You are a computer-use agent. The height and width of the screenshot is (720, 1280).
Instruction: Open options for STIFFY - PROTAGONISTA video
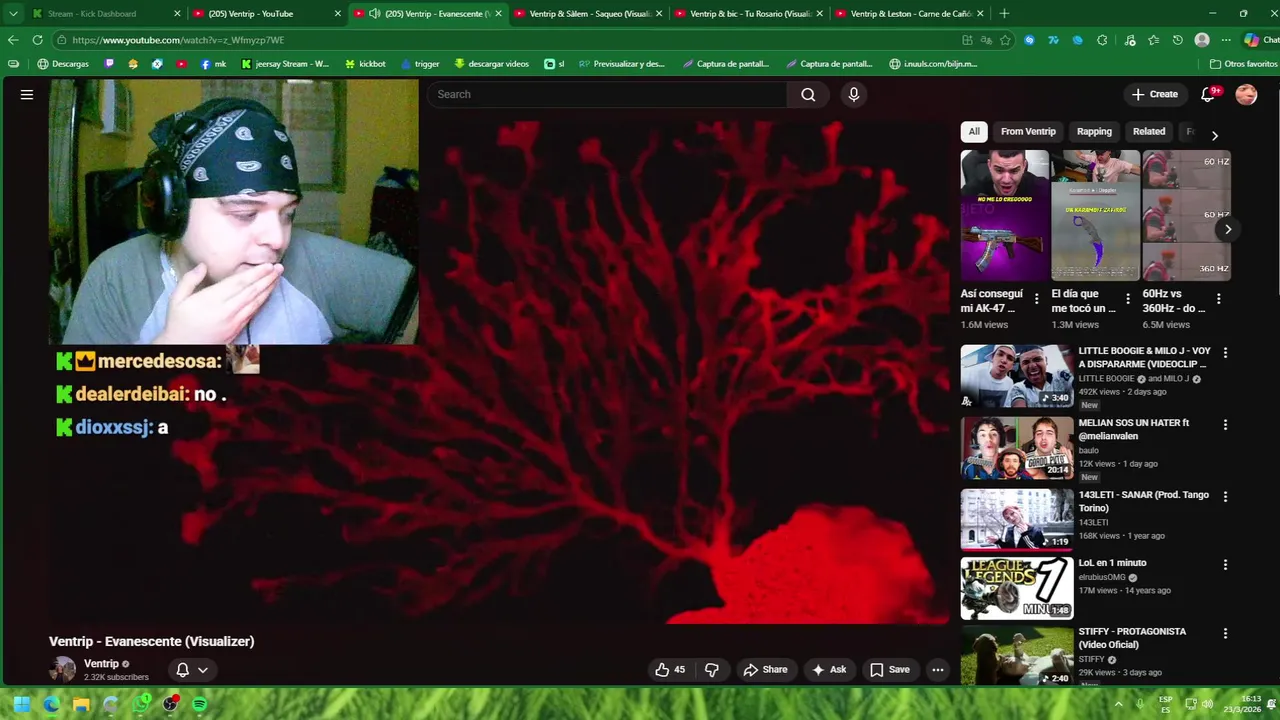(1225, 633)
